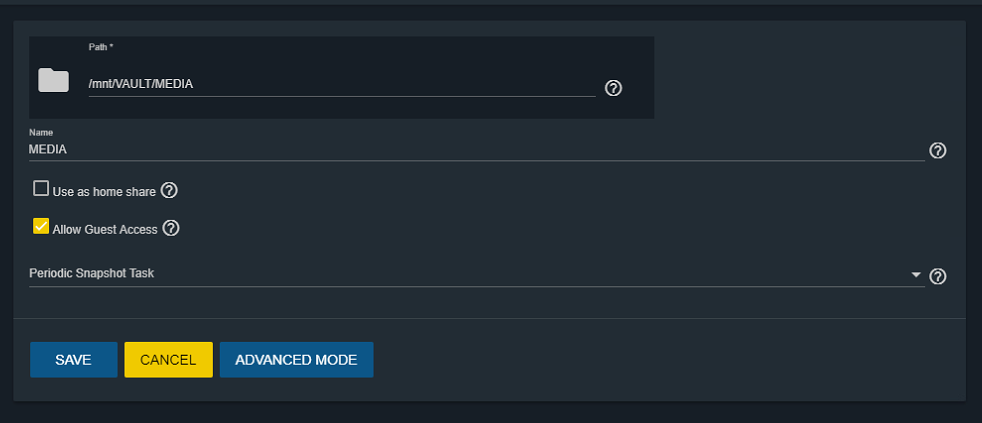Image resolution: width=982 pixels, height=423 pixels.
Task: Open the folder browser icon beside Path
Action: 53,80
